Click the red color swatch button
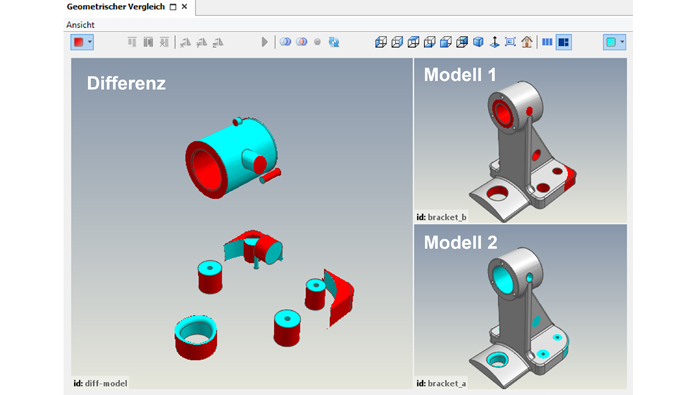 point(79,42)
